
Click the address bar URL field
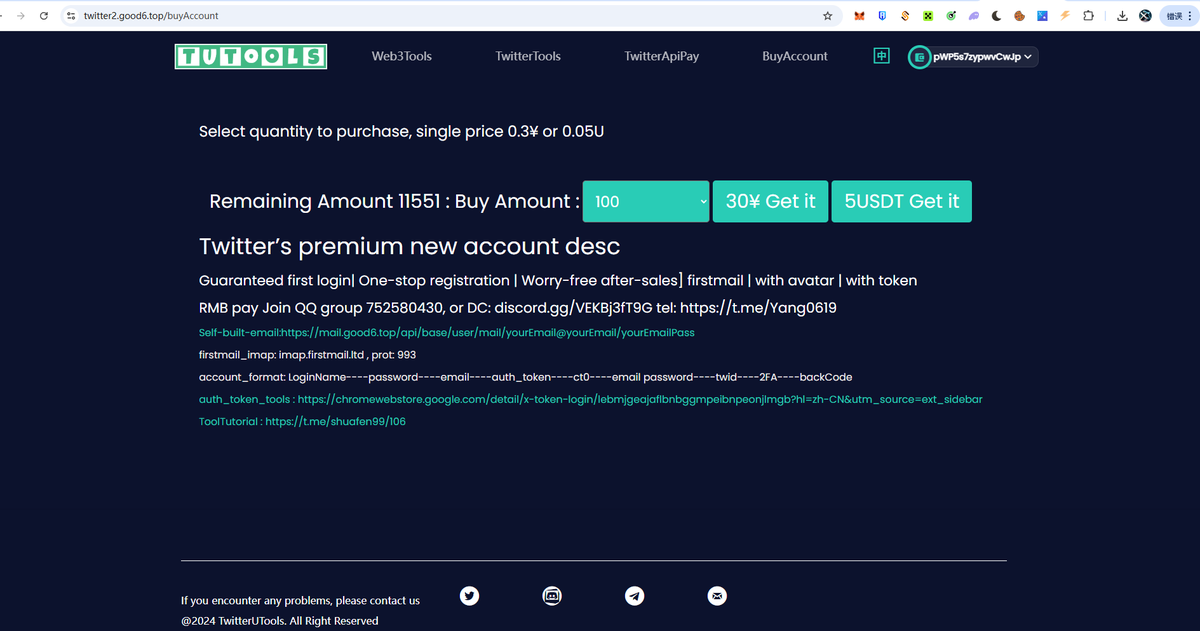click(x=450, y=16)
